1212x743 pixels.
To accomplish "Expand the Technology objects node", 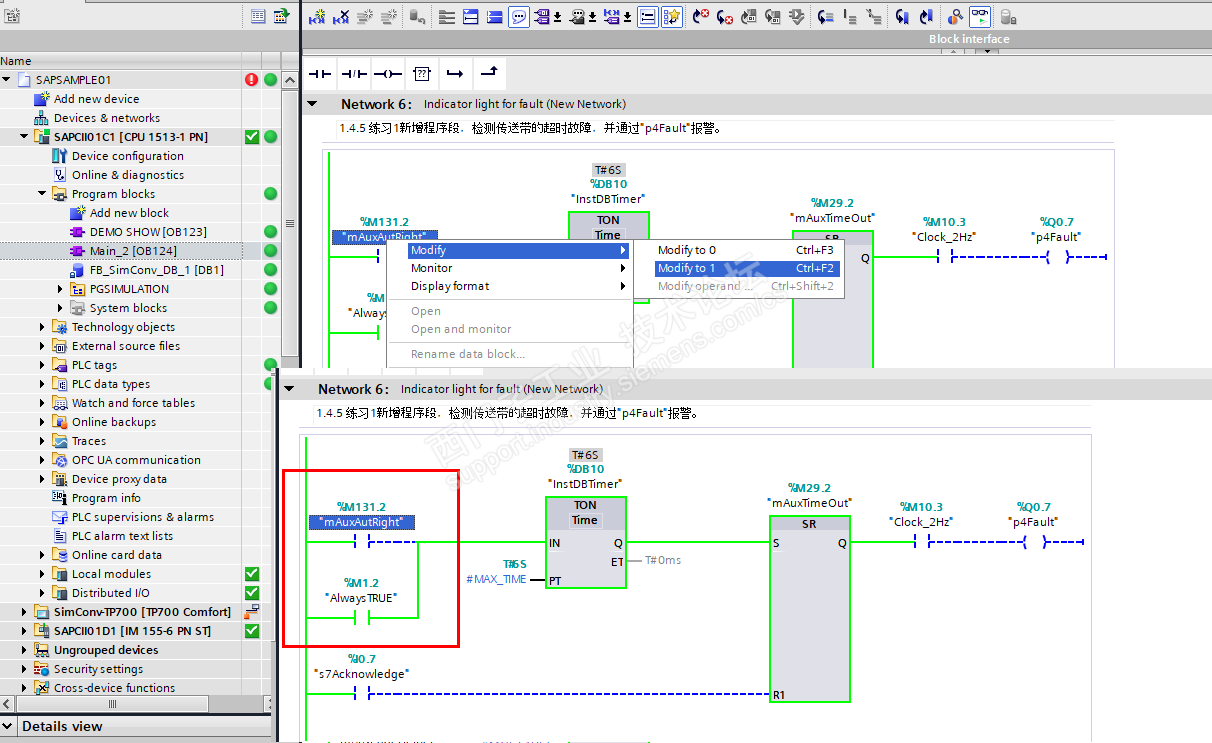I will pos(42,327).
